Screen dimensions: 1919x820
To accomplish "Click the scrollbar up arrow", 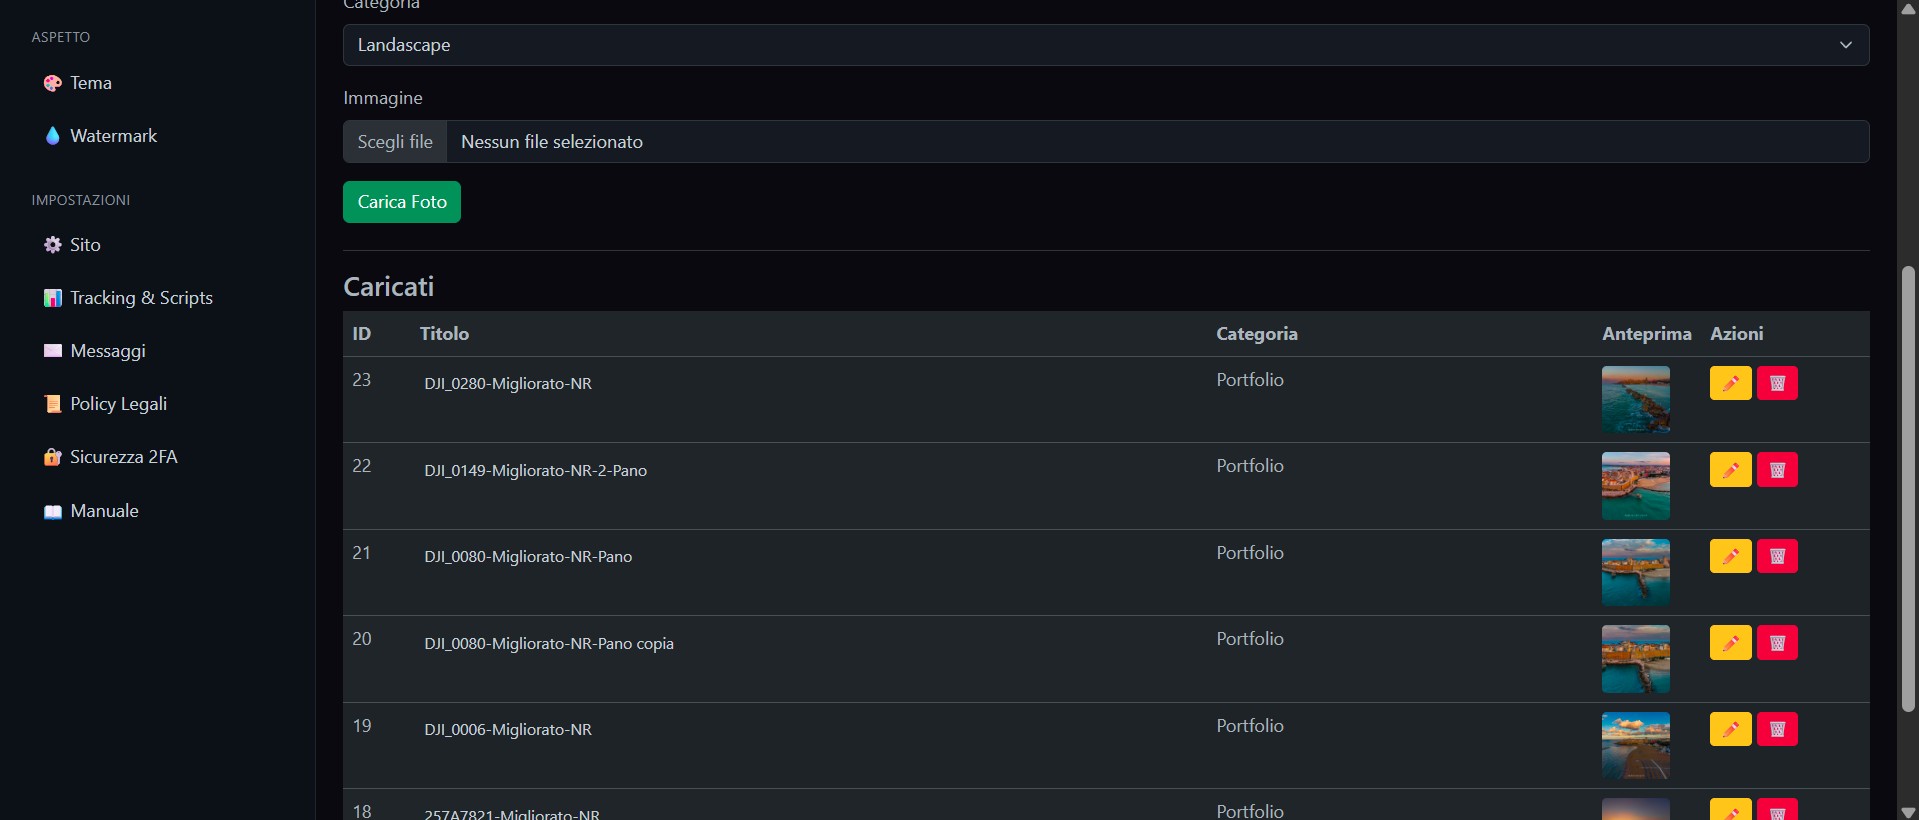I will [1908, 8].
